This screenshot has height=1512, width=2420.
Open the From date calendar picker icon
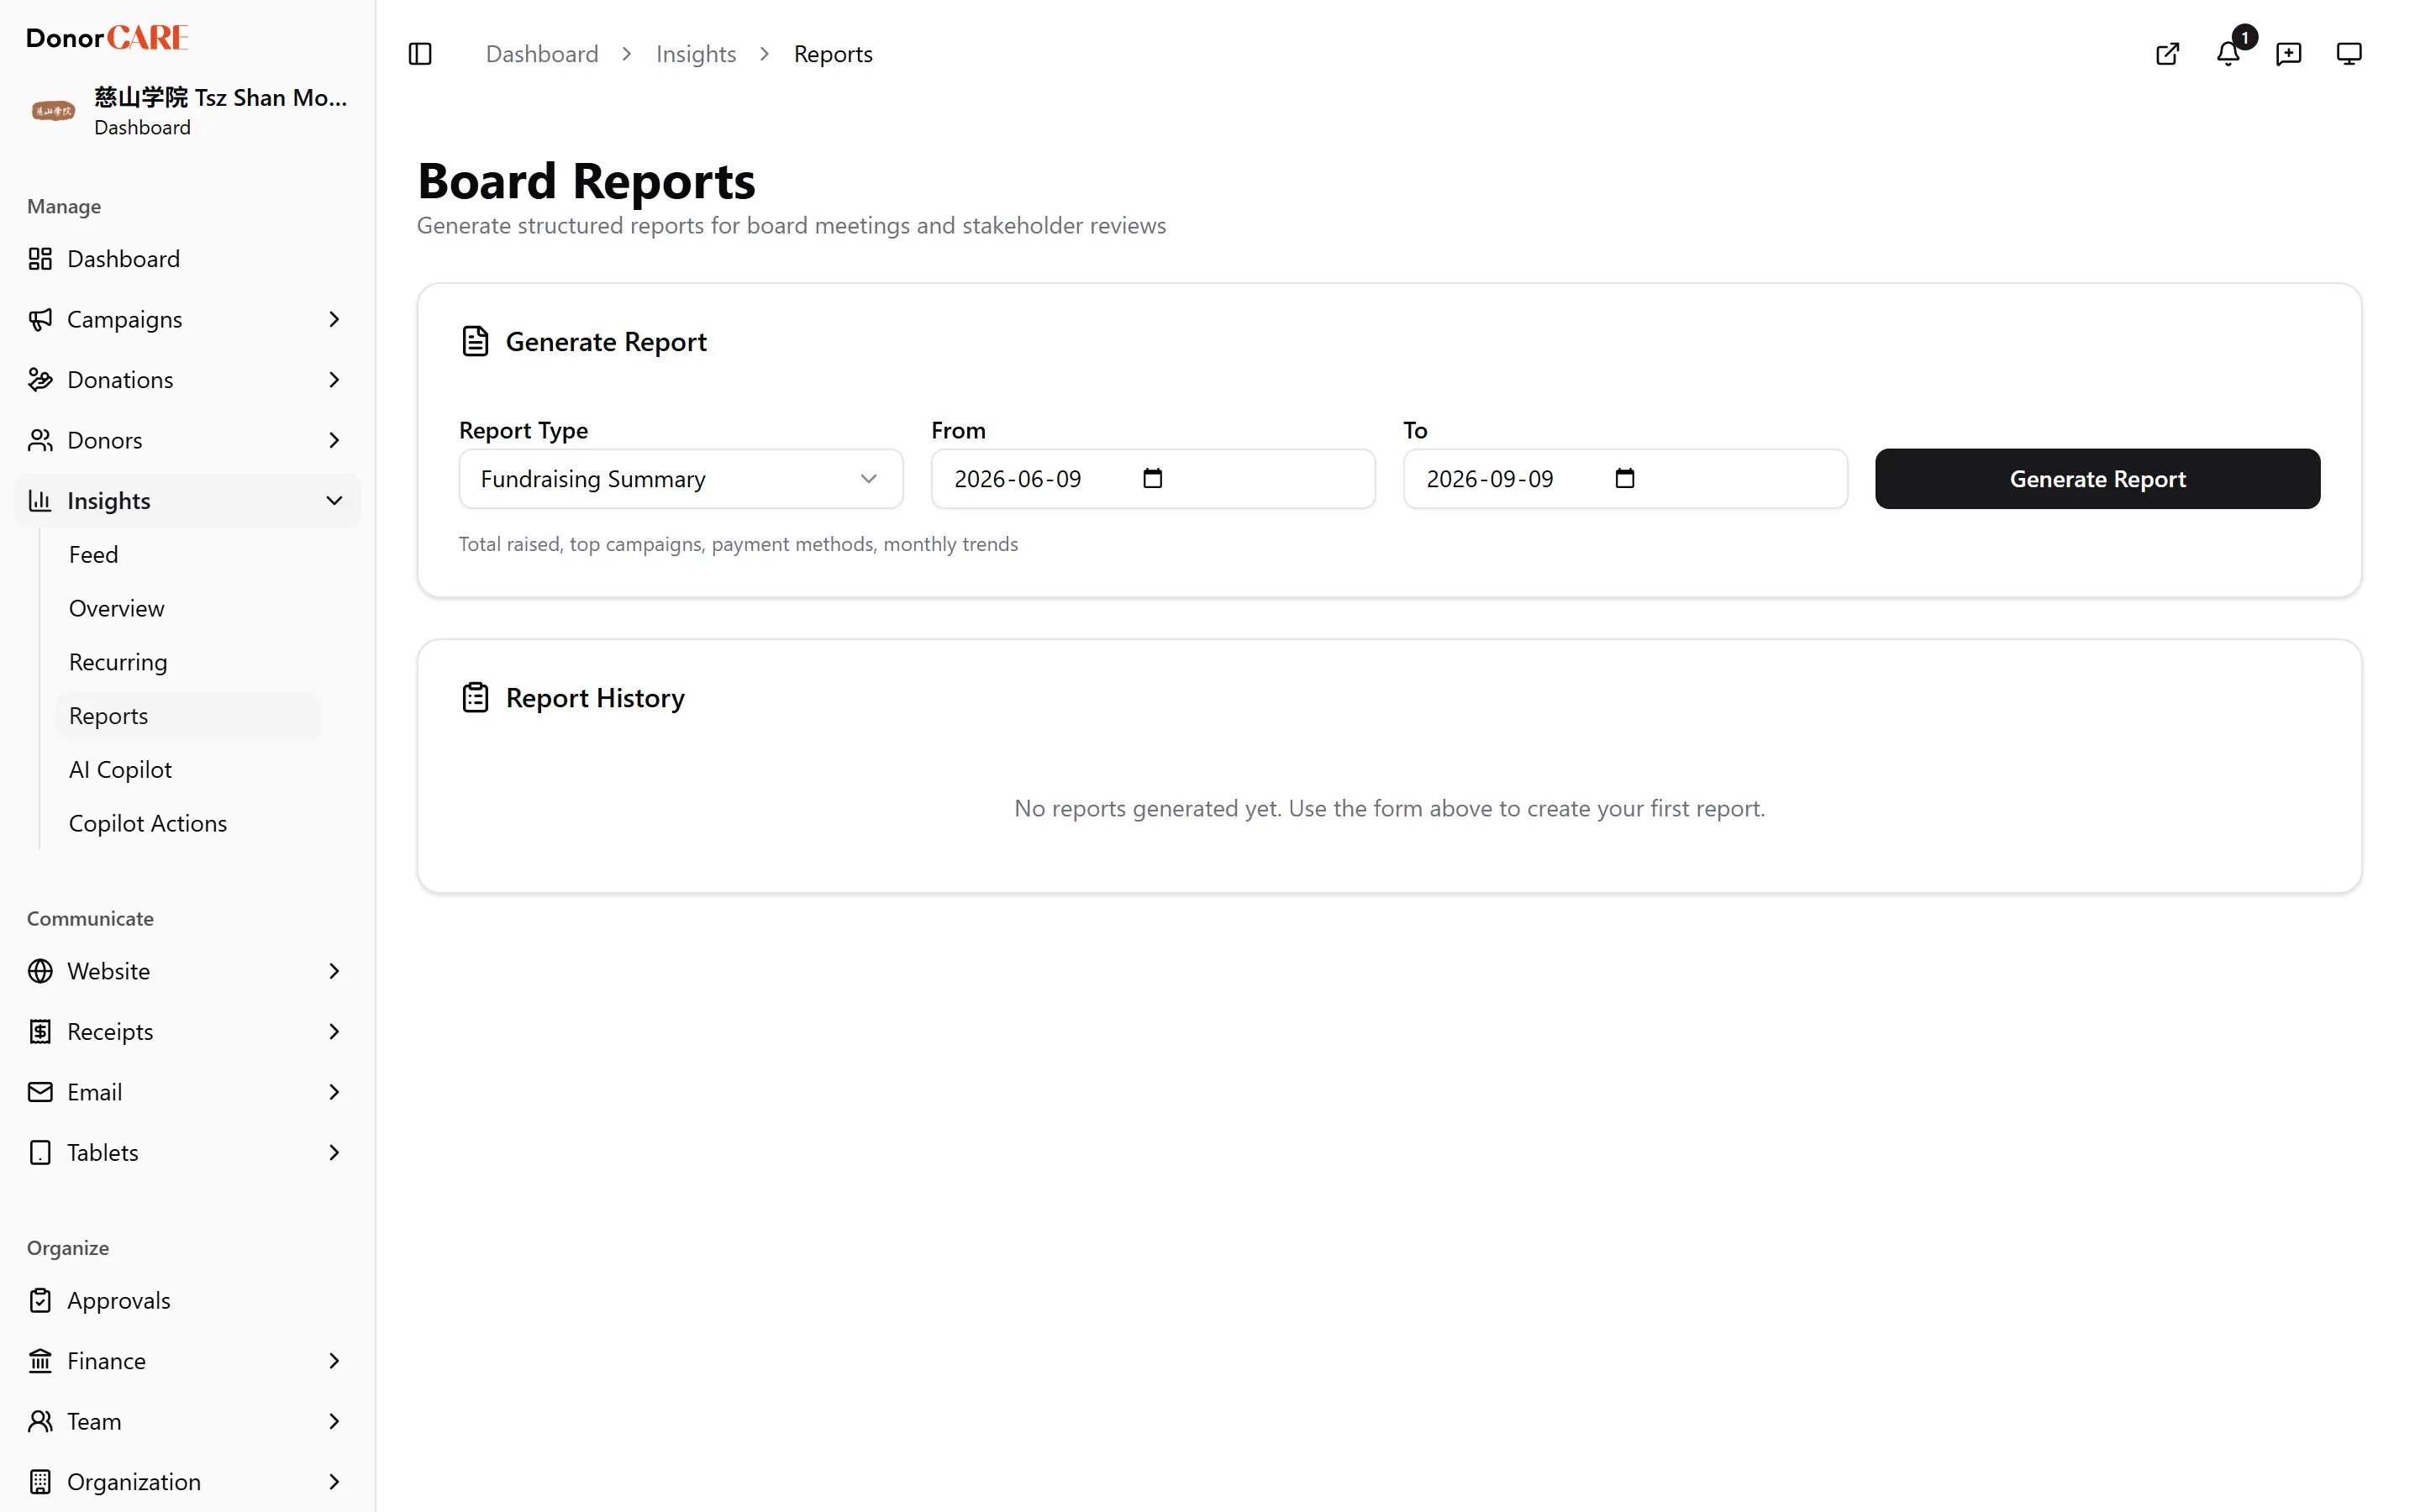[x=1153, y=479]
